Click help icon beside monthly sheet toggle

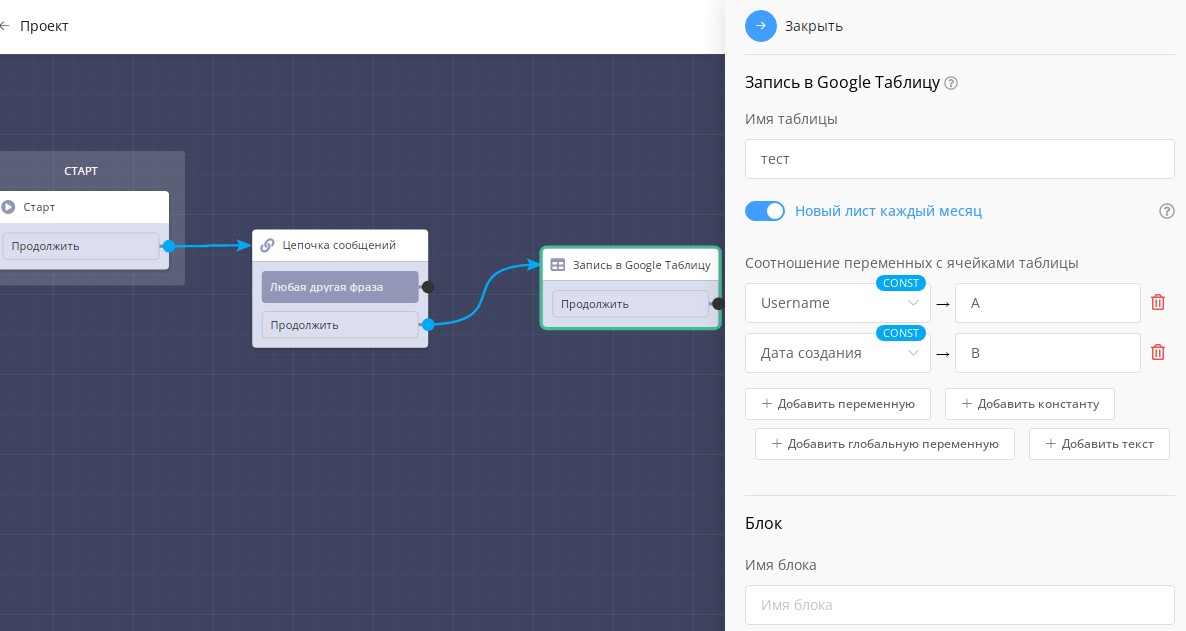(1166, 211)
